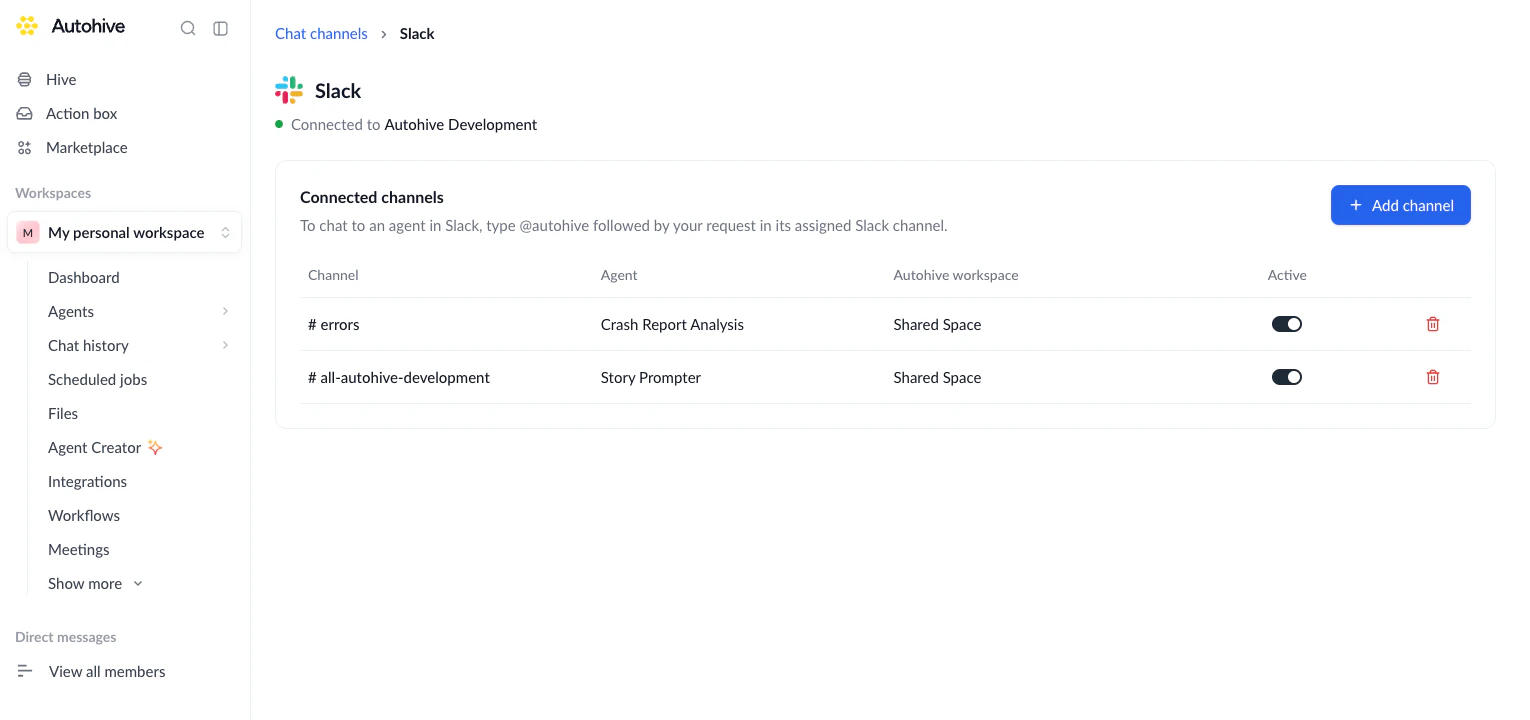Click the Action box inbox icon

click(25, 114)
